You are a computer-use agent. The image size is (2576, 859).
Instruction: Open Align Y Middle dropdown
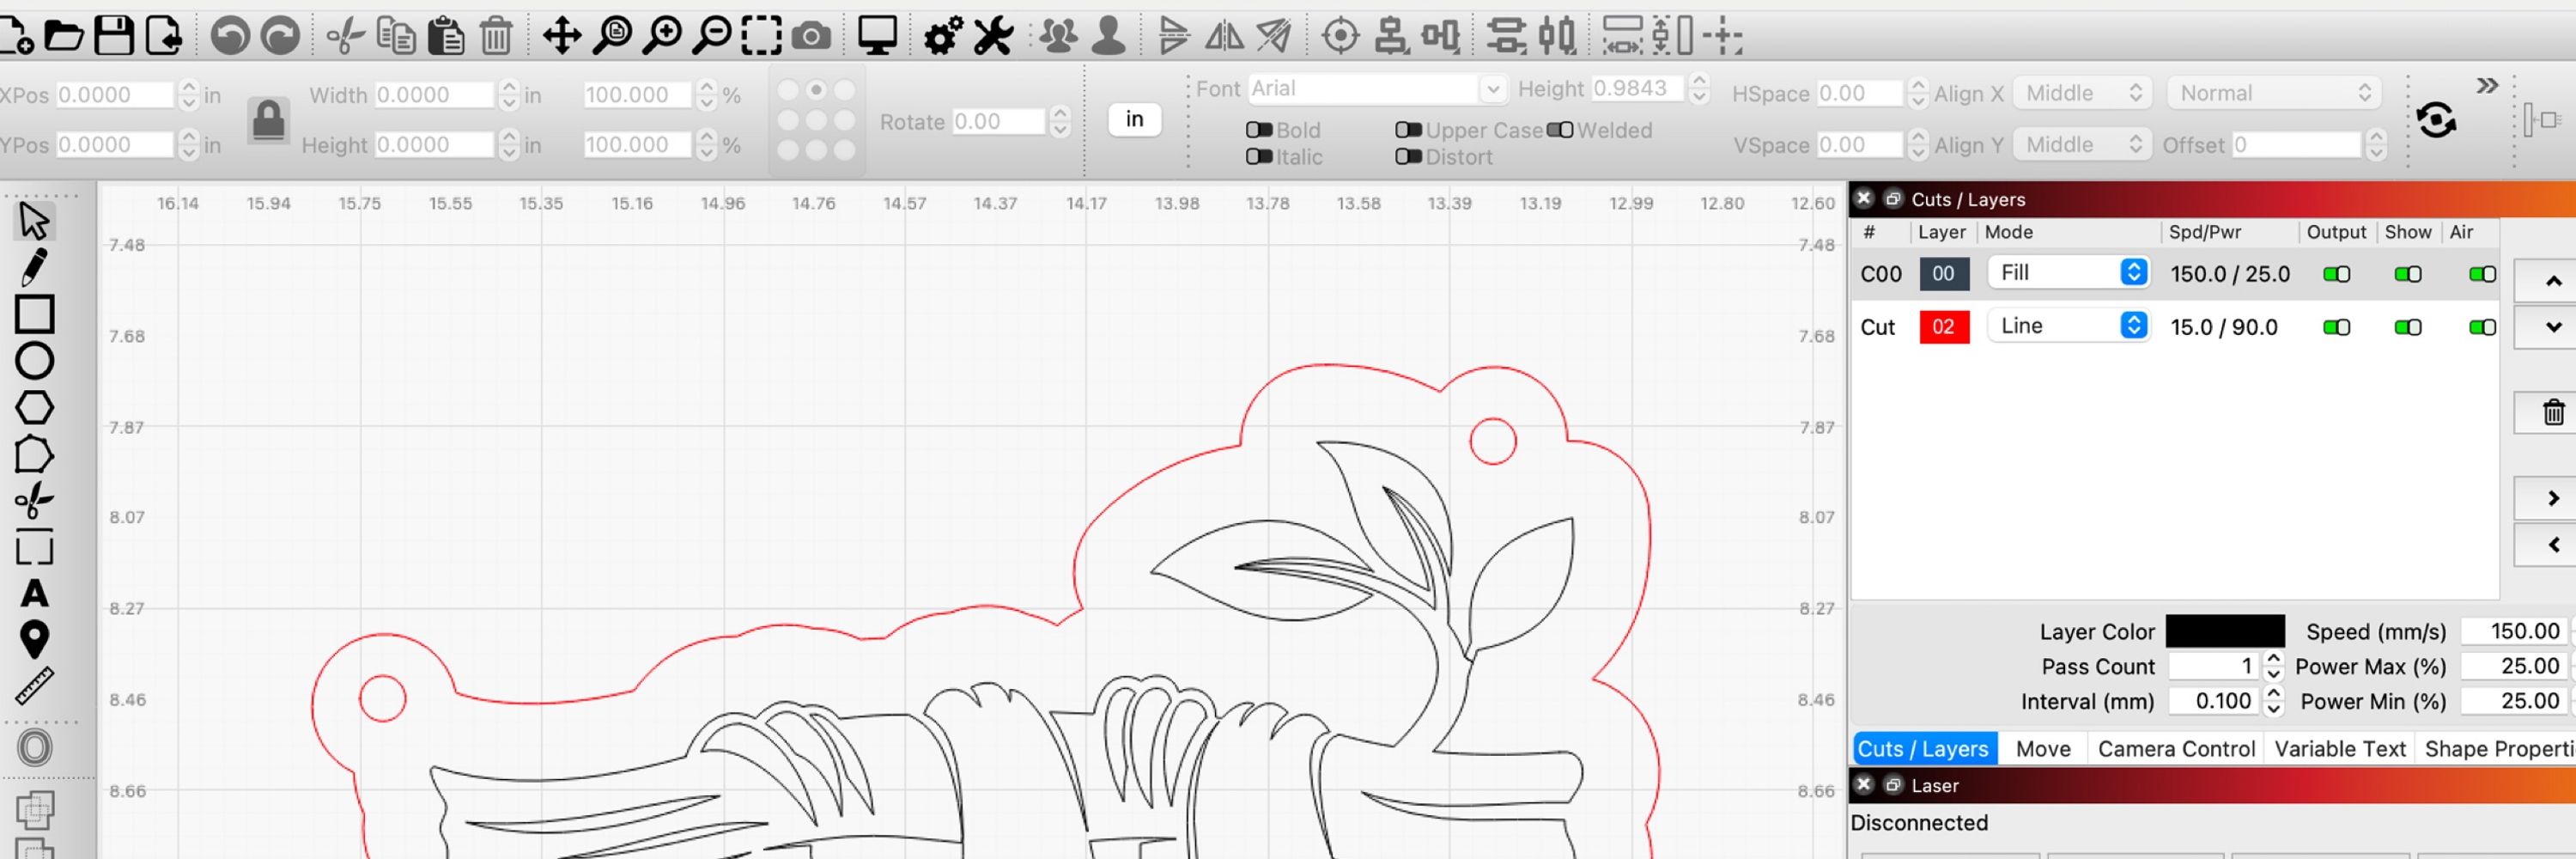click(x=2083, y=145)
